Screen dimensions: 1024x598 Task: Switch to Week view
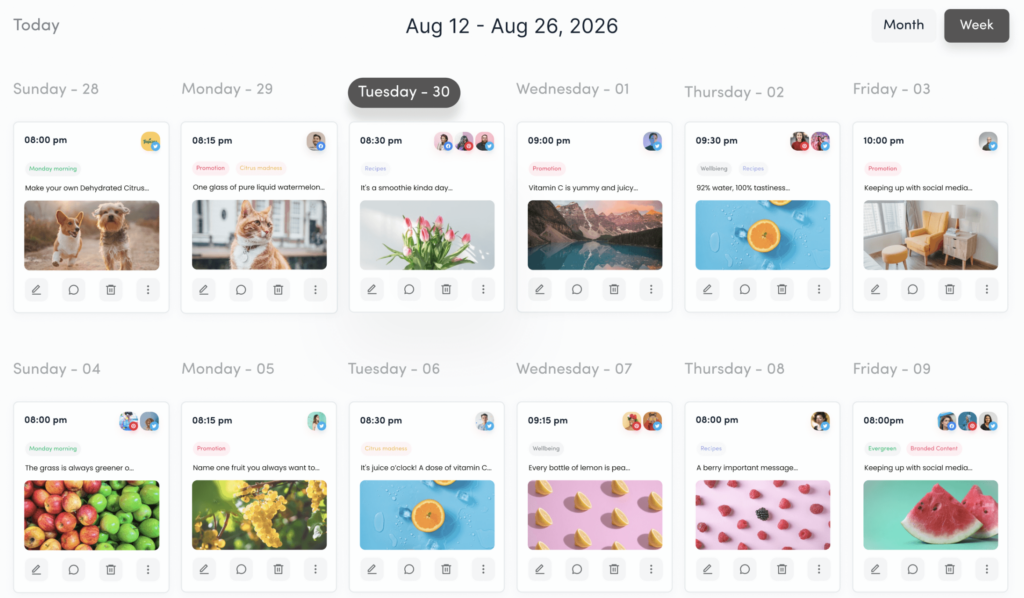[x=976, y=25]
